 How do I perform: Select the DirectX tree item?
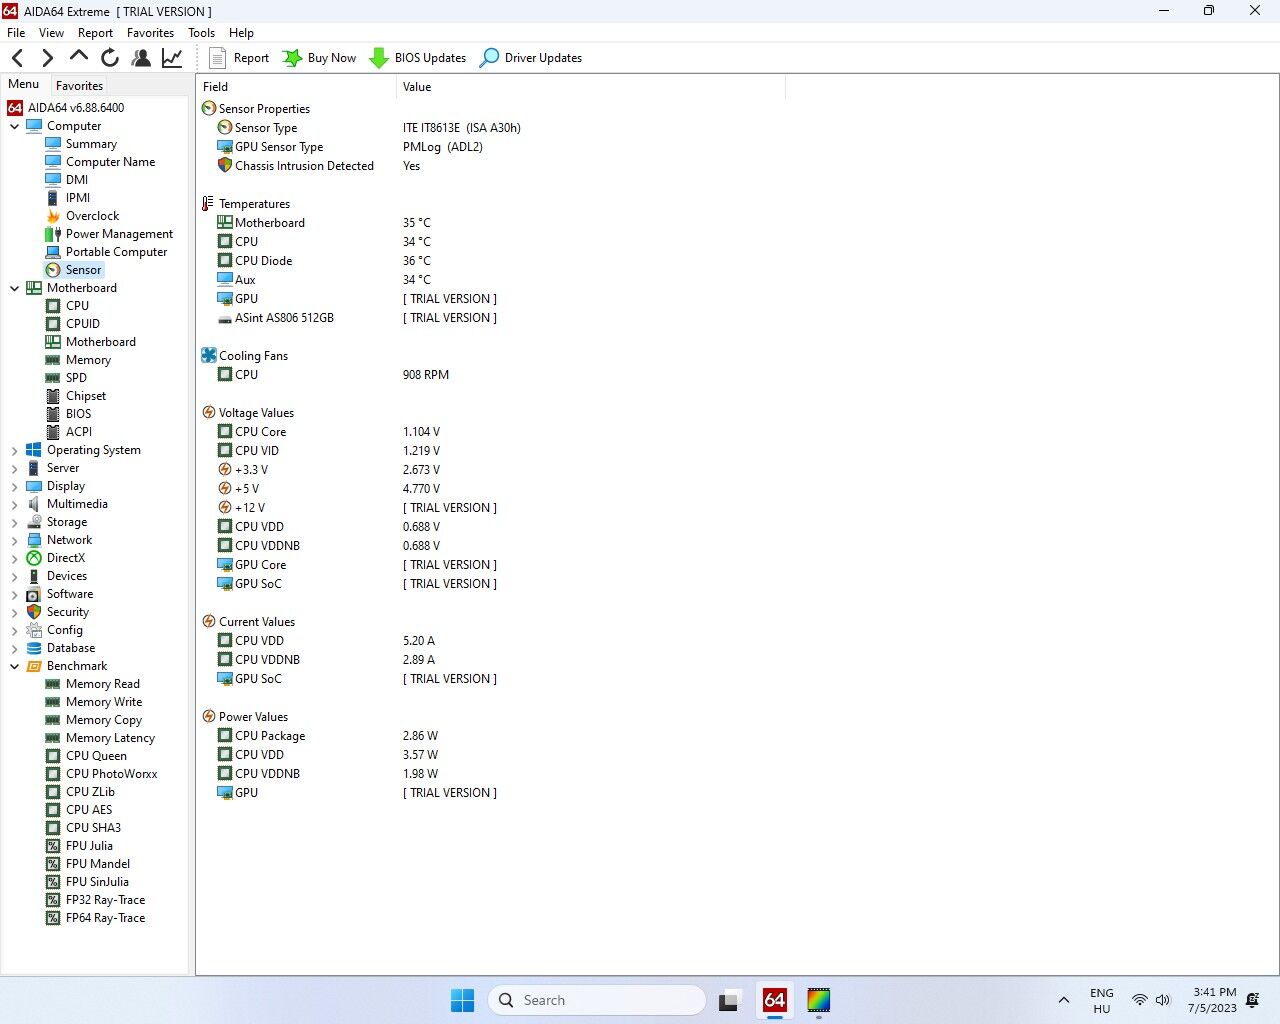tap(65, 558)
